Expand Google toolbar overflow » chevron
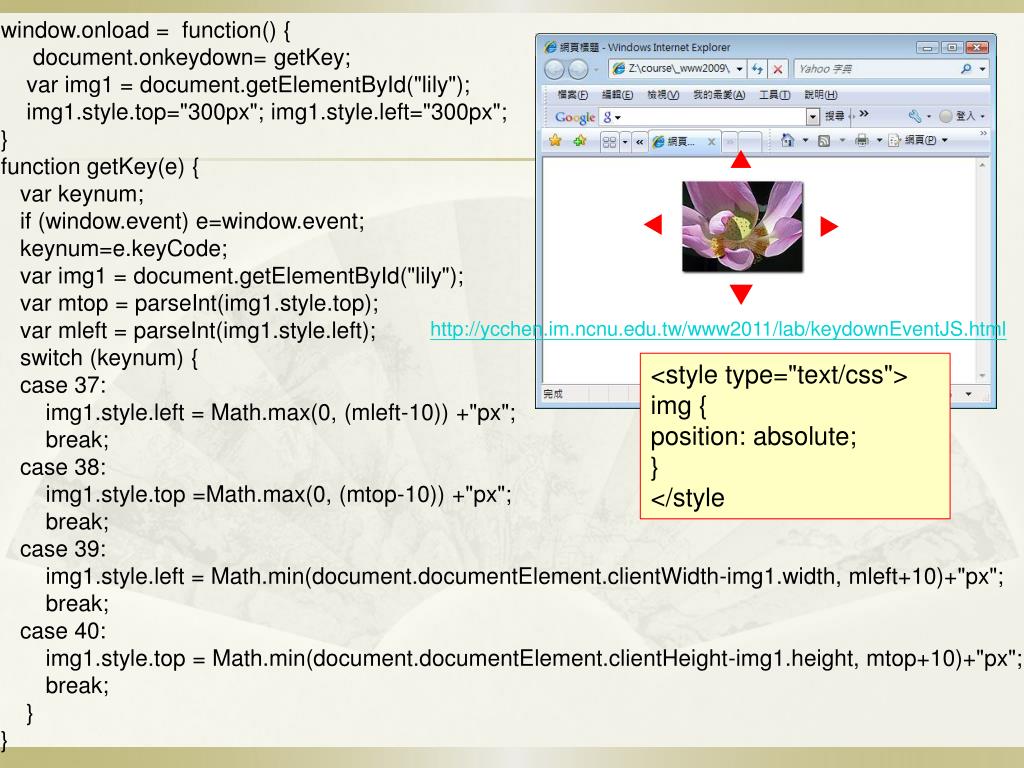 [x=864, y=114]
